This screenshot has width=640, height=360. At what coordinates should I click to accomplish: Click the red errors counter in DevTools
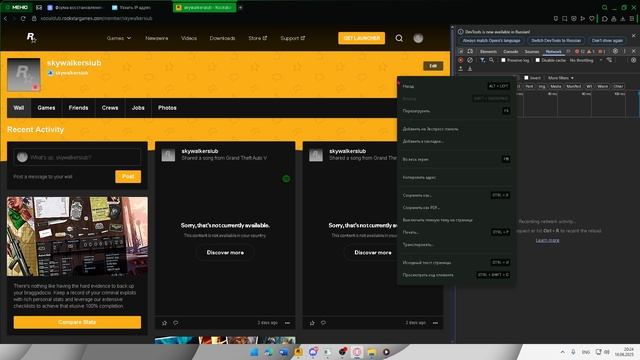click(x=580, y=51)
